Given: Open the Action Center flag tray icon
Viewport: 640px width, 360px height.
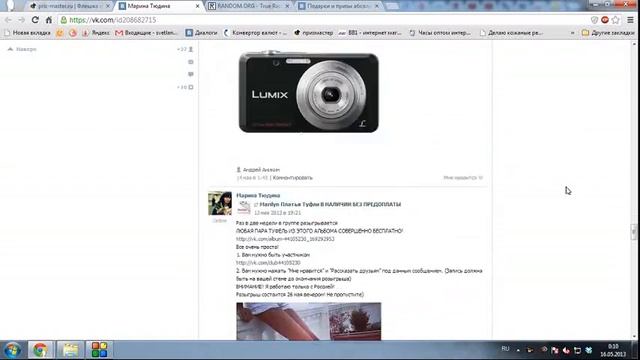Looking at the screenshot, I should [x=554, y=350].
